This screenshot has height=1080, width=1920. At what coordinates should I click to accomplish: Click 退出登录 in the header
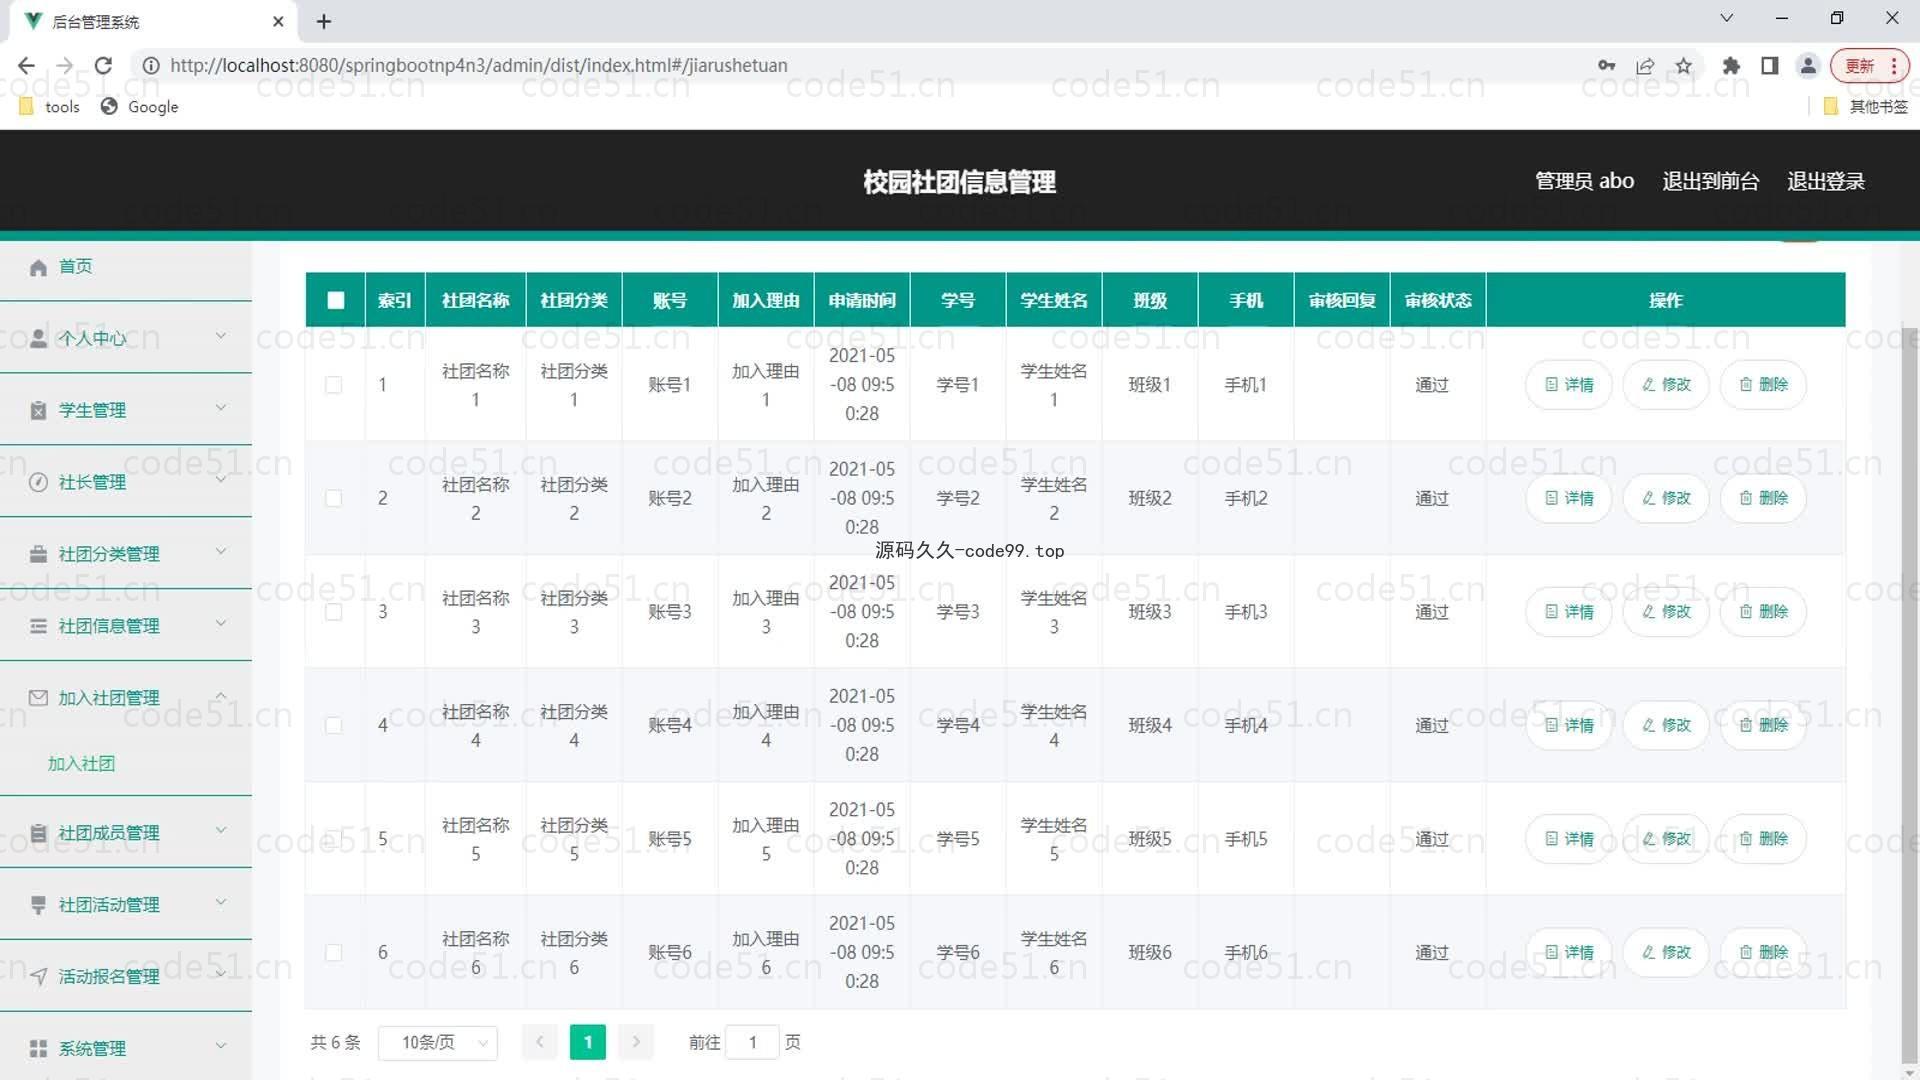click(x=1826, y=181)
